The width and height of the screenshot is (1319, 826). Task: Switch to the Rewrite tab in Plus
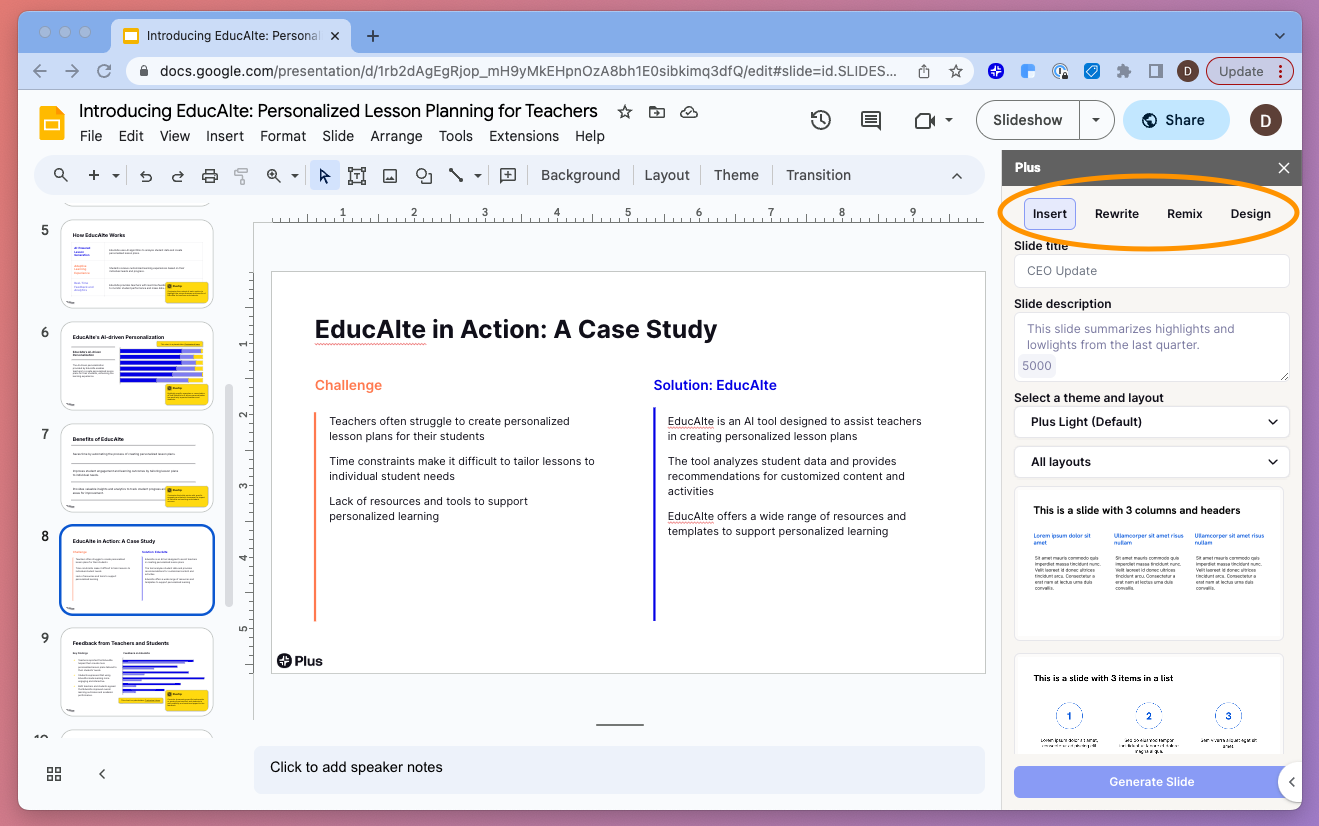1116,214
